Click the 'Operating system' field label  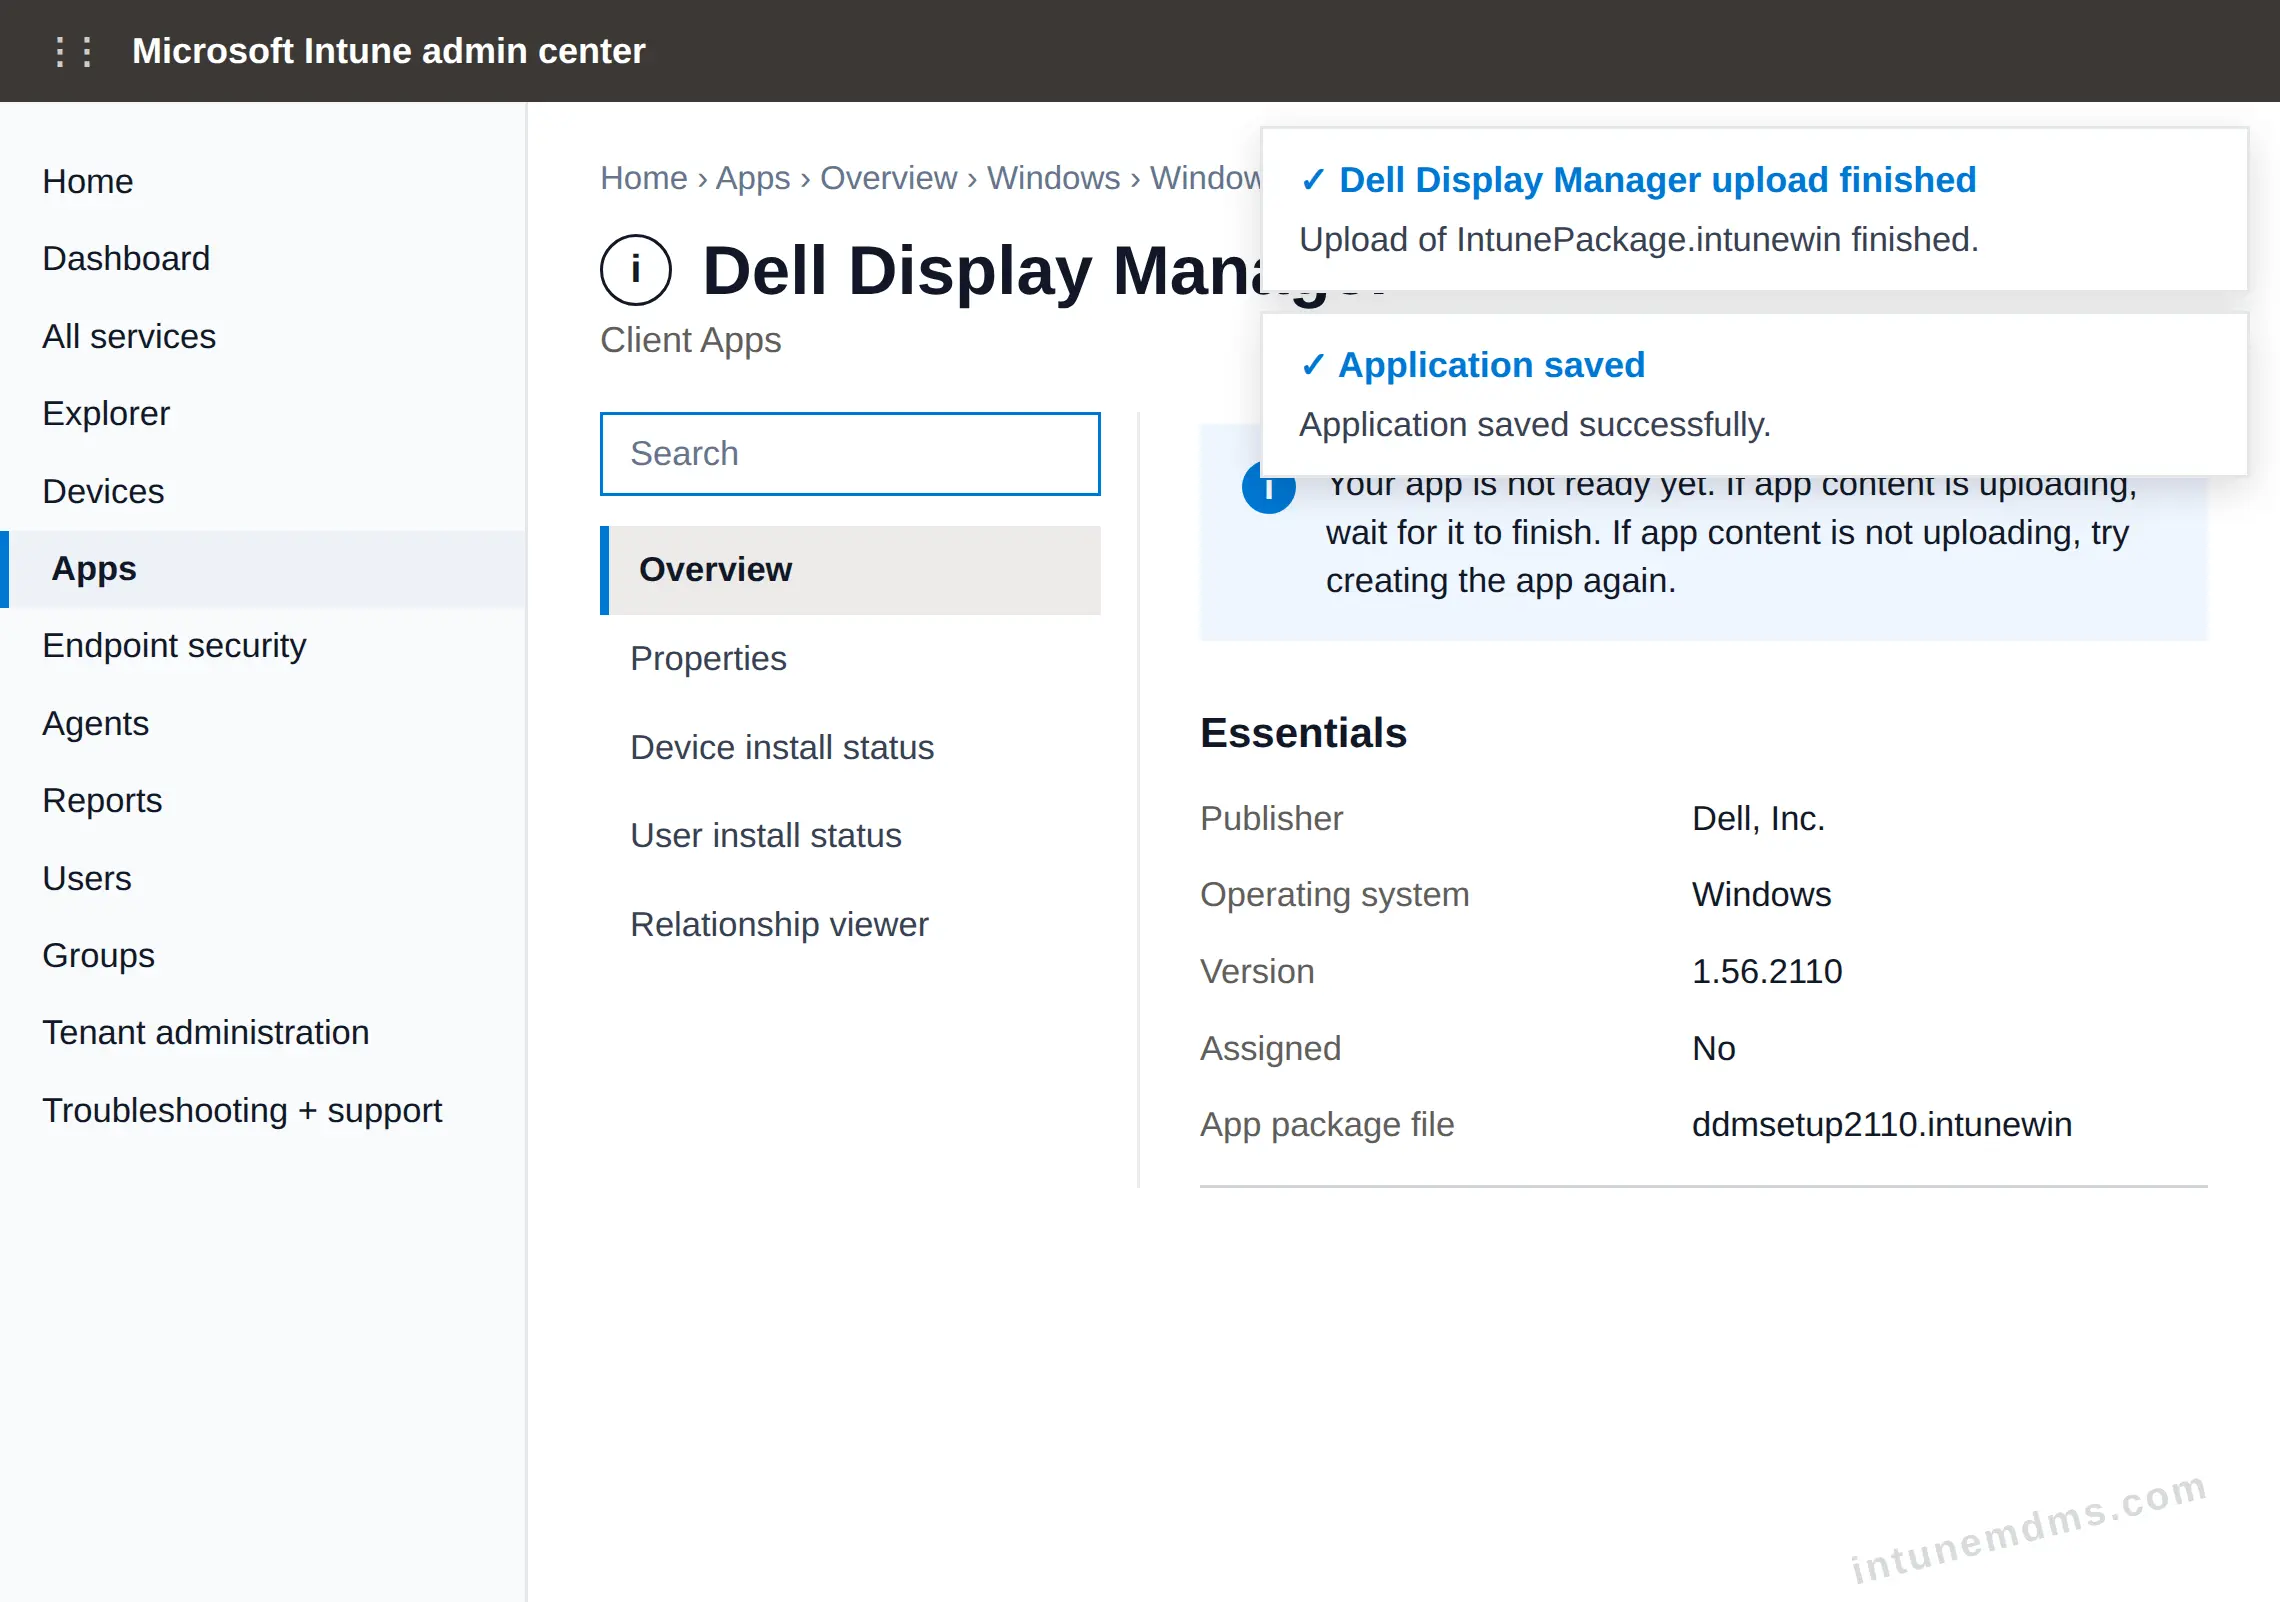[x=1335, y=894]
